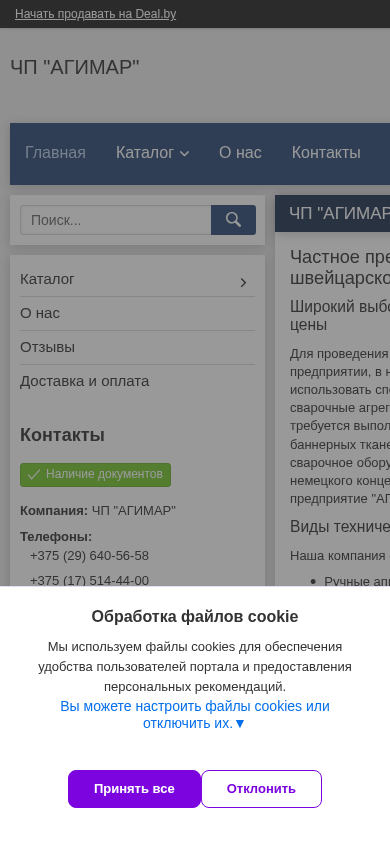Click phone number +375 (29) 640-56-58
The image size is (390, 844).
click(89, 555)
